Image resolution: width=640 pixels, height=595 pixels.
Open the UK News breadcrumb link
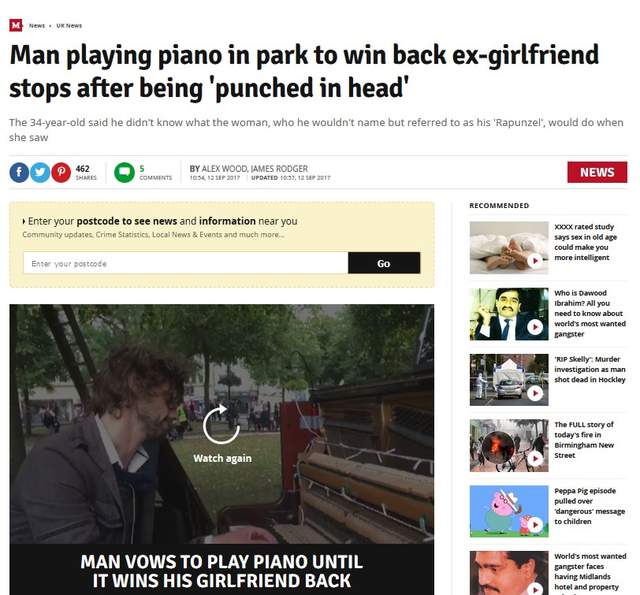69,25
